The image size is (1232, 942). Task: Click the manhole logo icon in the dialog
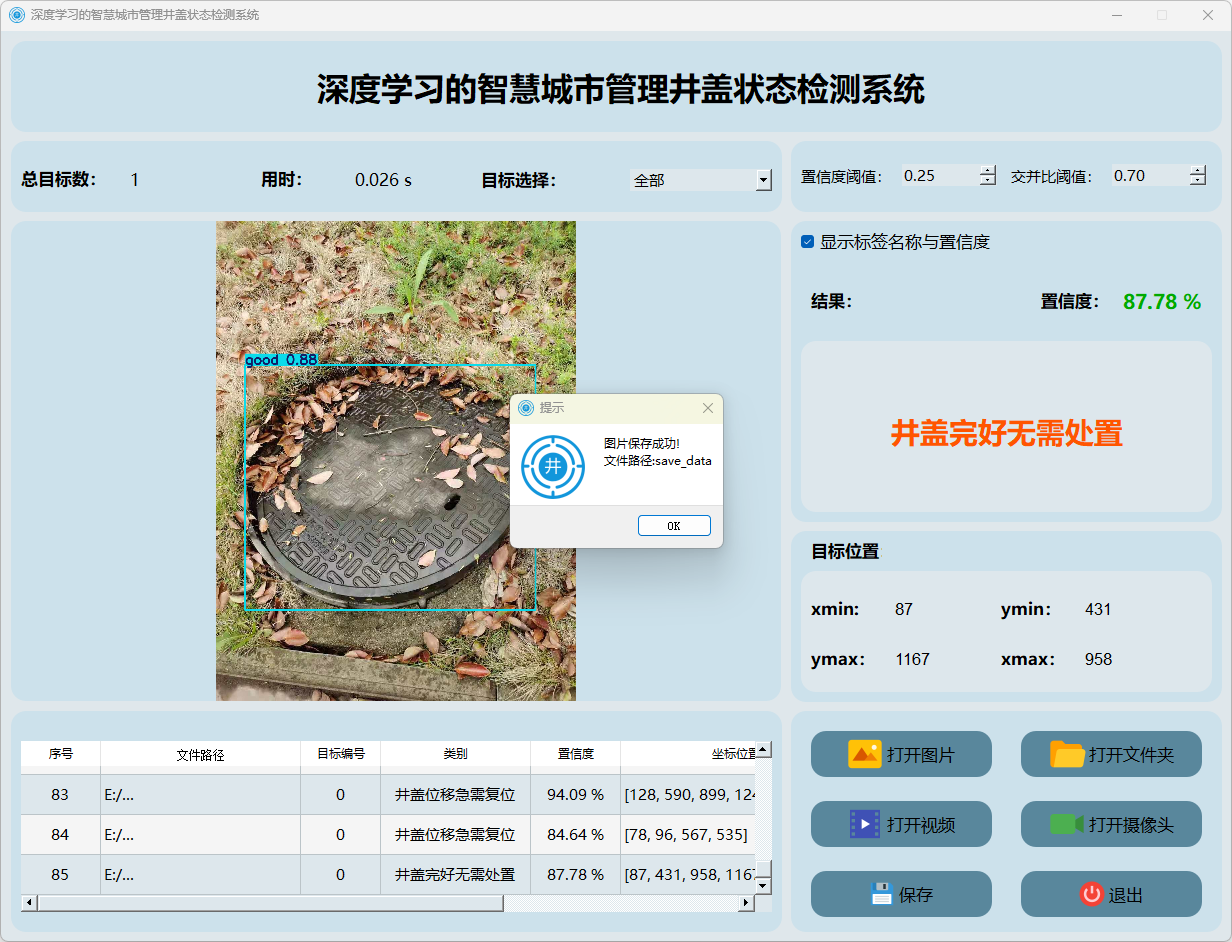[x=552, y=466]
